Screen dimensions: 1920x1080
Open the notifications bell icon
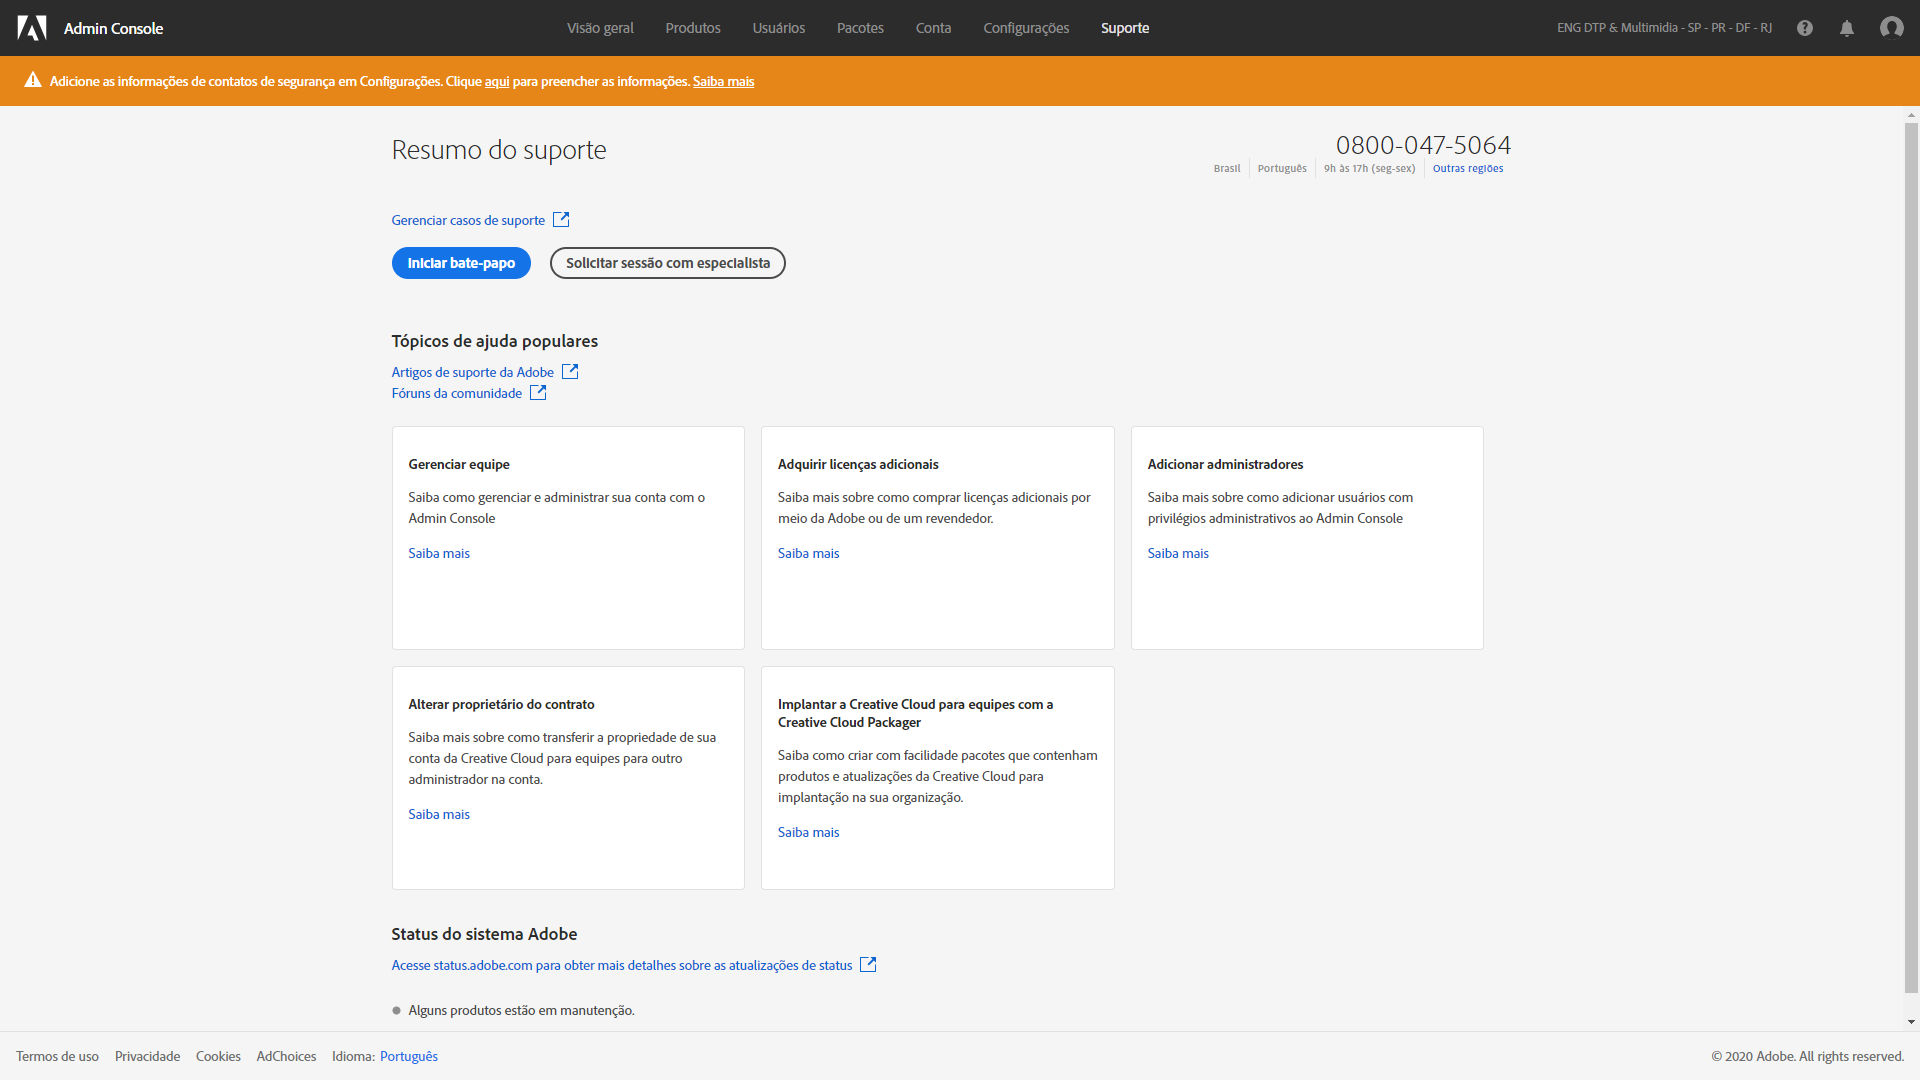[x=1847, y=28]
